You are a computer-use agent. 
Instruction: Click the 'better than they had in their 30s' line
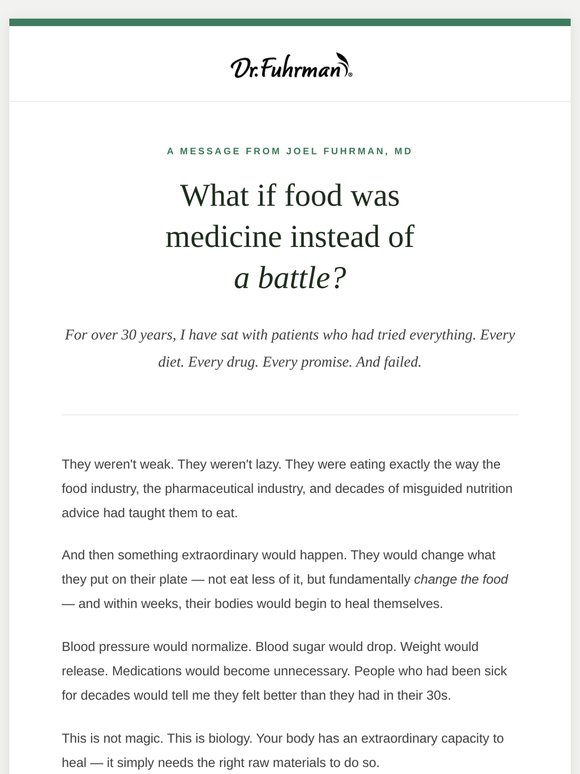click(256, 696)
